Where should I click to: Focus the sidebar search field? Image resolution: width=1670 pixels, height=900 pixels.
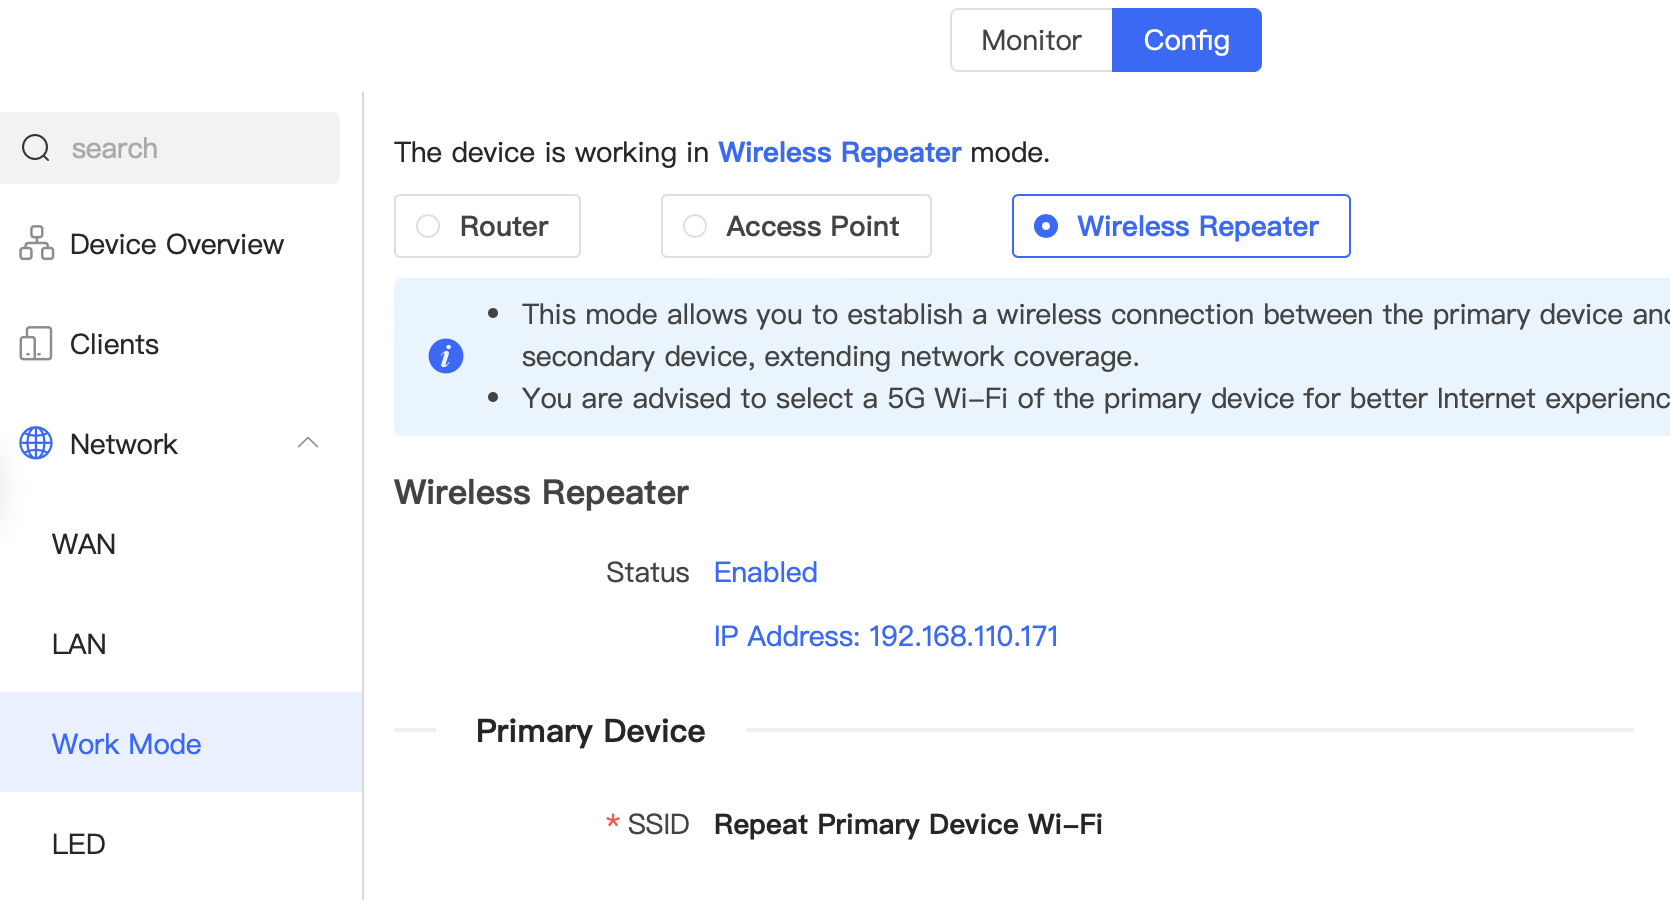tap(170, 148)
